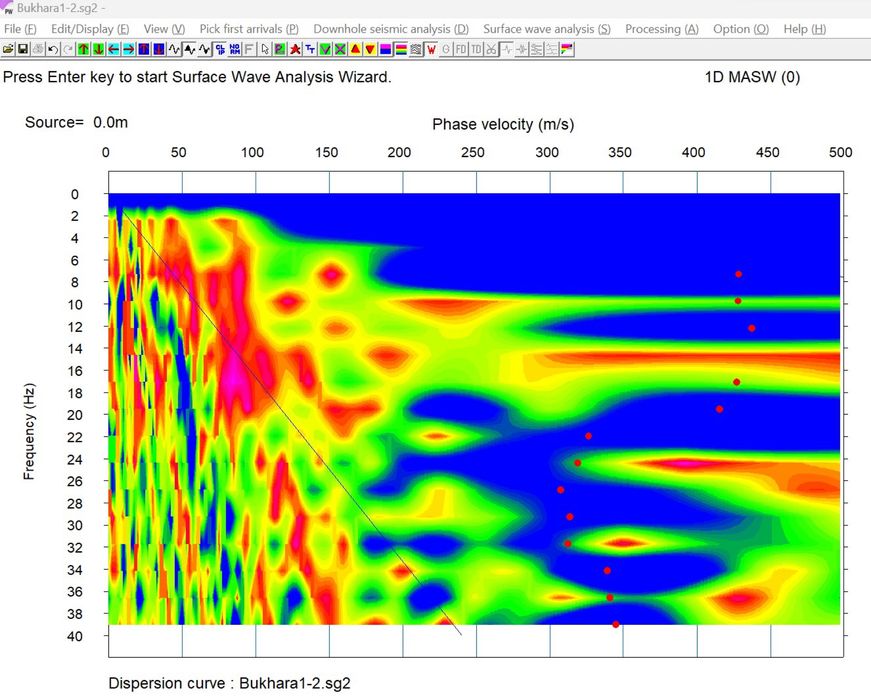Click the 'Source= 0.0m' label
Viewport: 871px width, 700px height.
pos(76,122)
